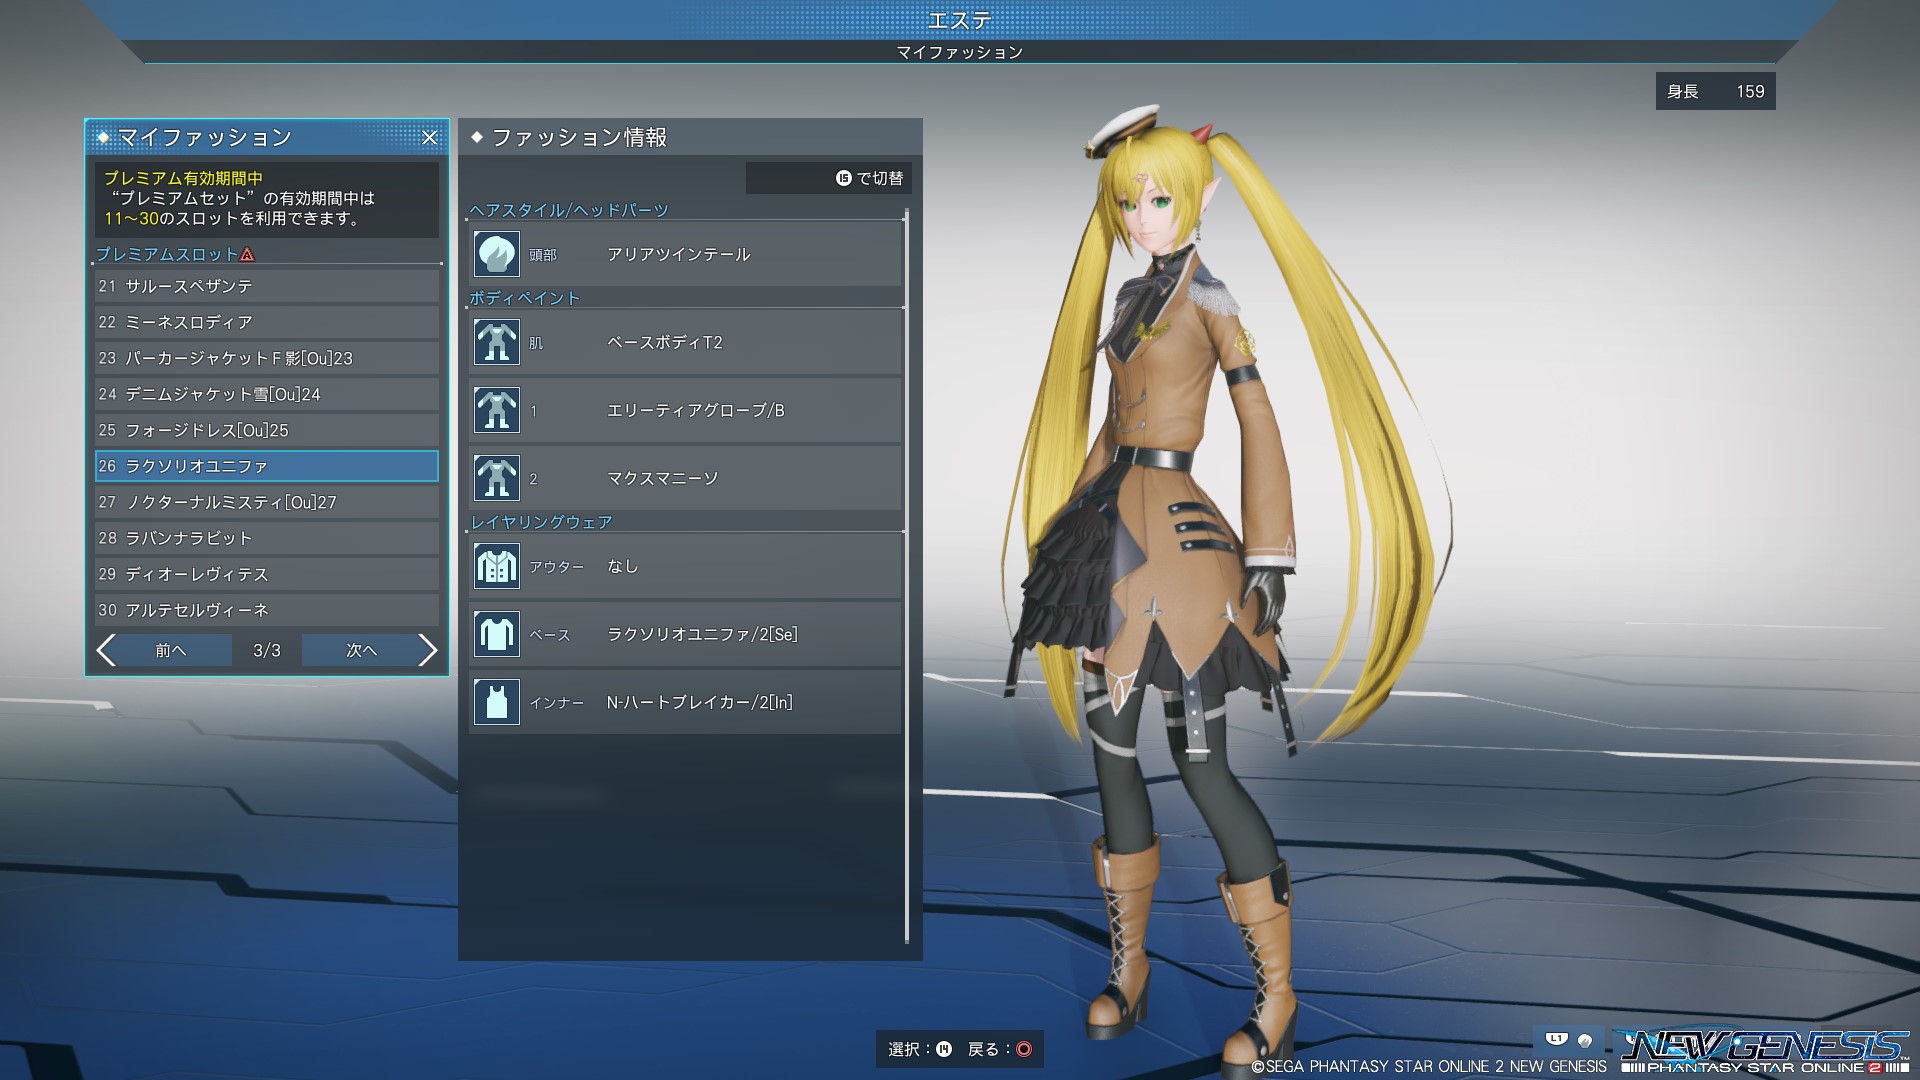
Task: Click the 選択 controller button icon
Action: pyautogui.click(x=943, y=1049)
